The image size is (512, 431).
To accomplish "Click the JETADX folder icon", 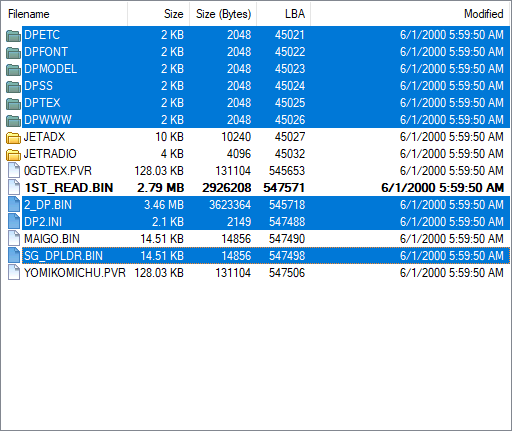I will coord(13,137).
